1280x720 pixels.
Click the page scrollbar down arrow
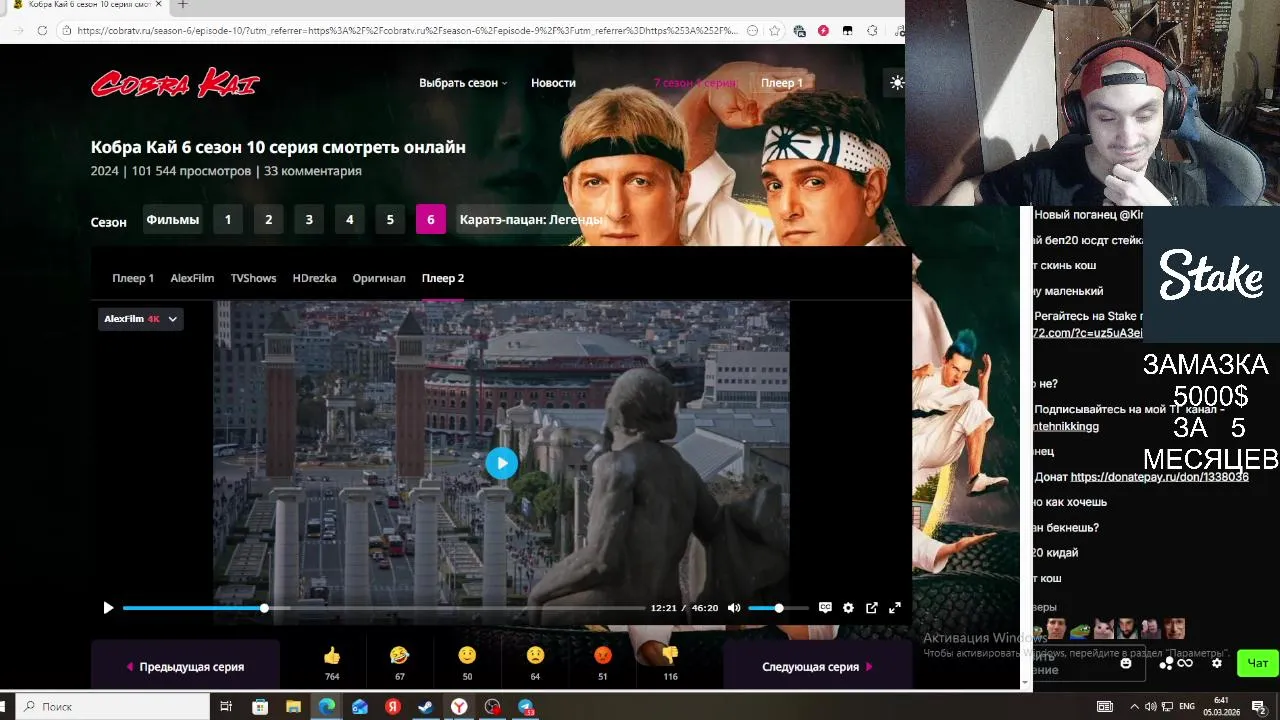click(1025, 683)
